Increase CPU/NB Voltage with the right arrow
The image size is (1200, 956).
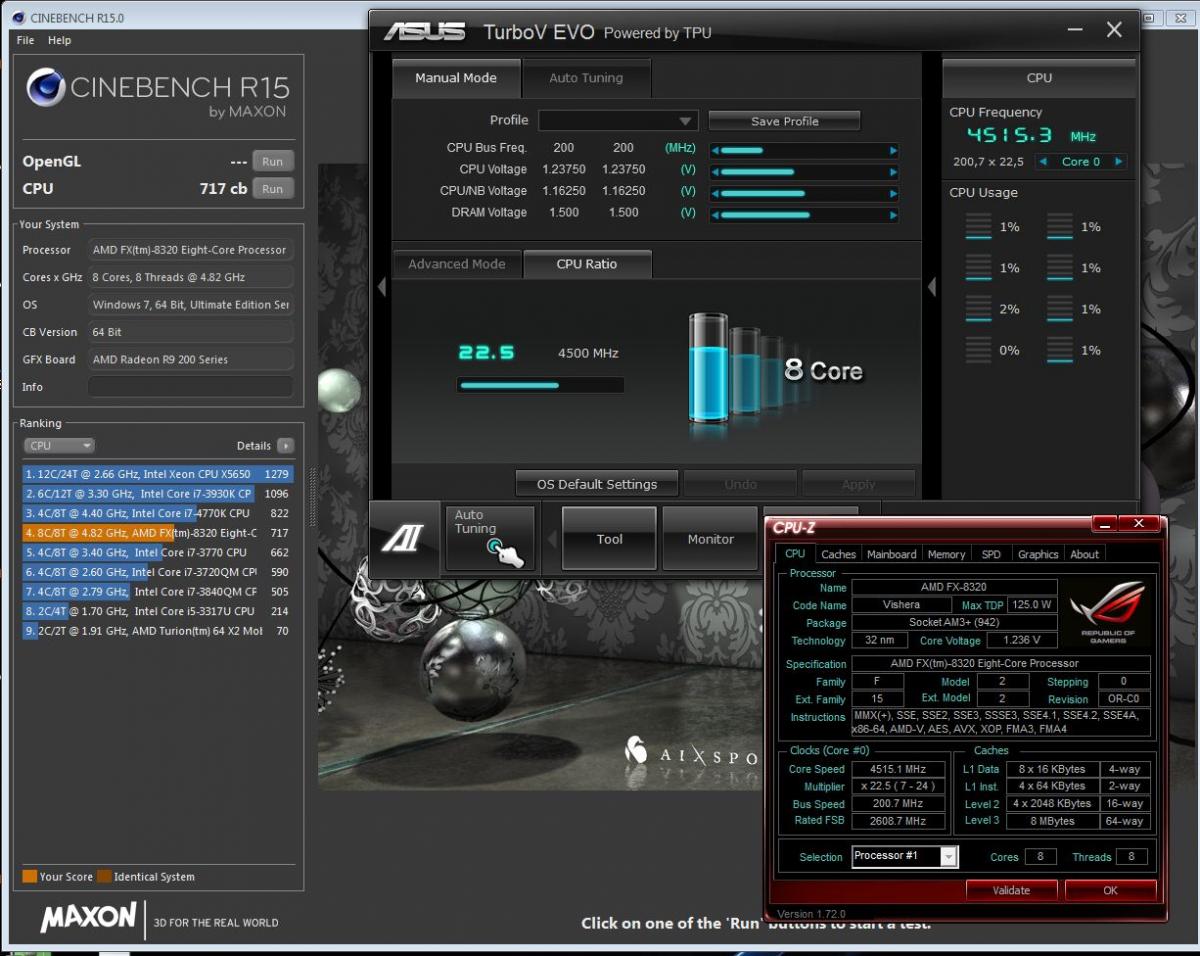(x=893, y=193)
